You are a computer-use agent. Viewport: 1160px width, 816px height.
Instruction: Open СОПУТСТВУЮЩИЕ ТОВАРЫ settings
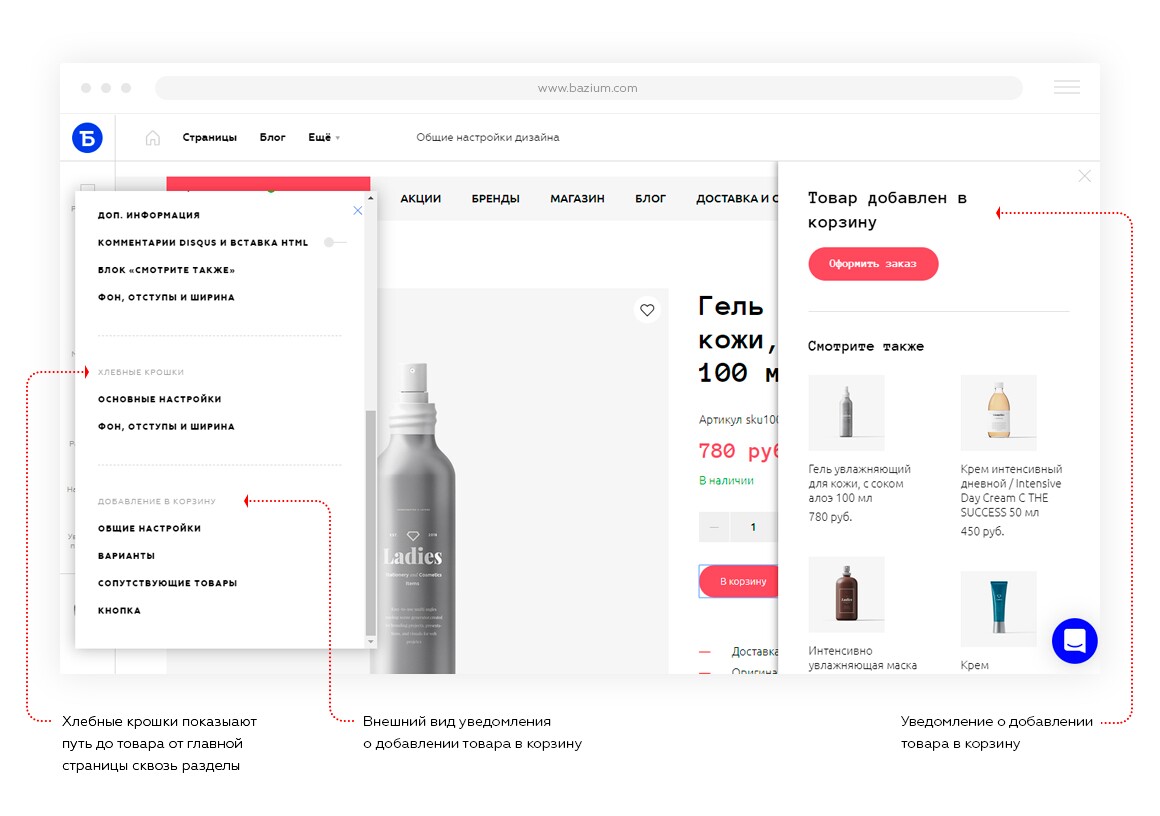168,583
